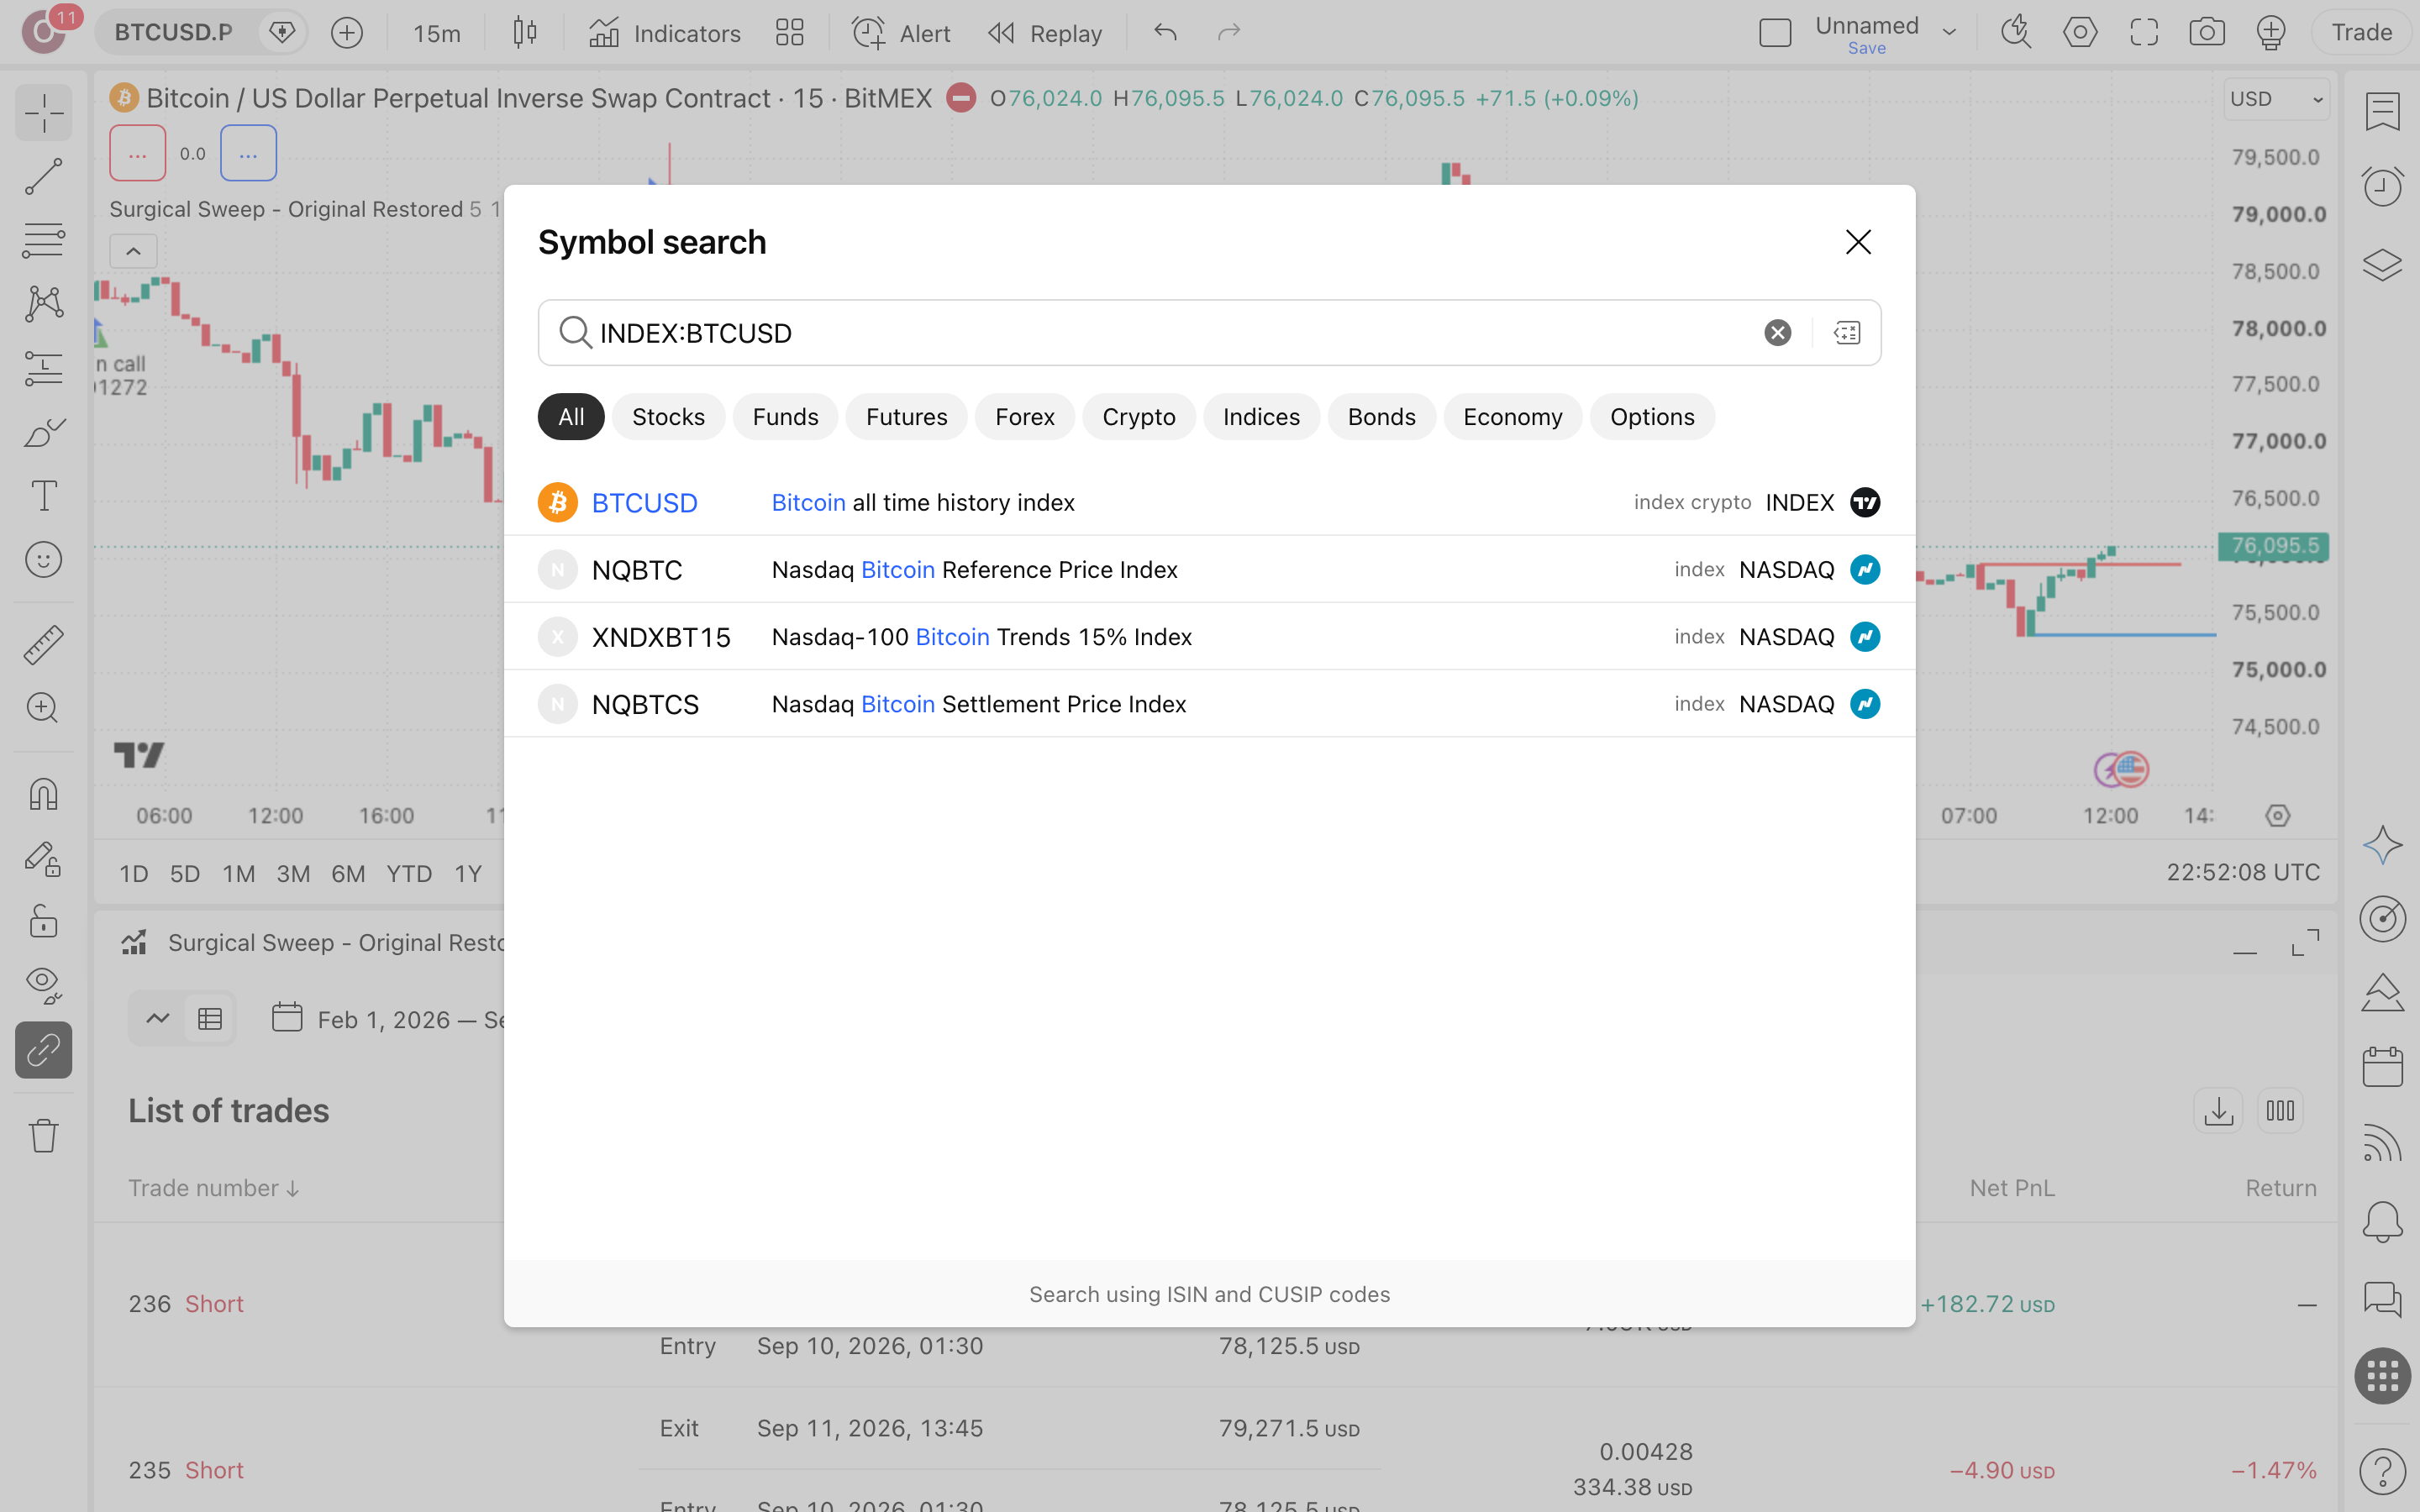Choose NQBTC Nasdaq Bitcoin Reference Price Index
The height and width of the screenshot is (1512, 2420).
point(1209,569)
